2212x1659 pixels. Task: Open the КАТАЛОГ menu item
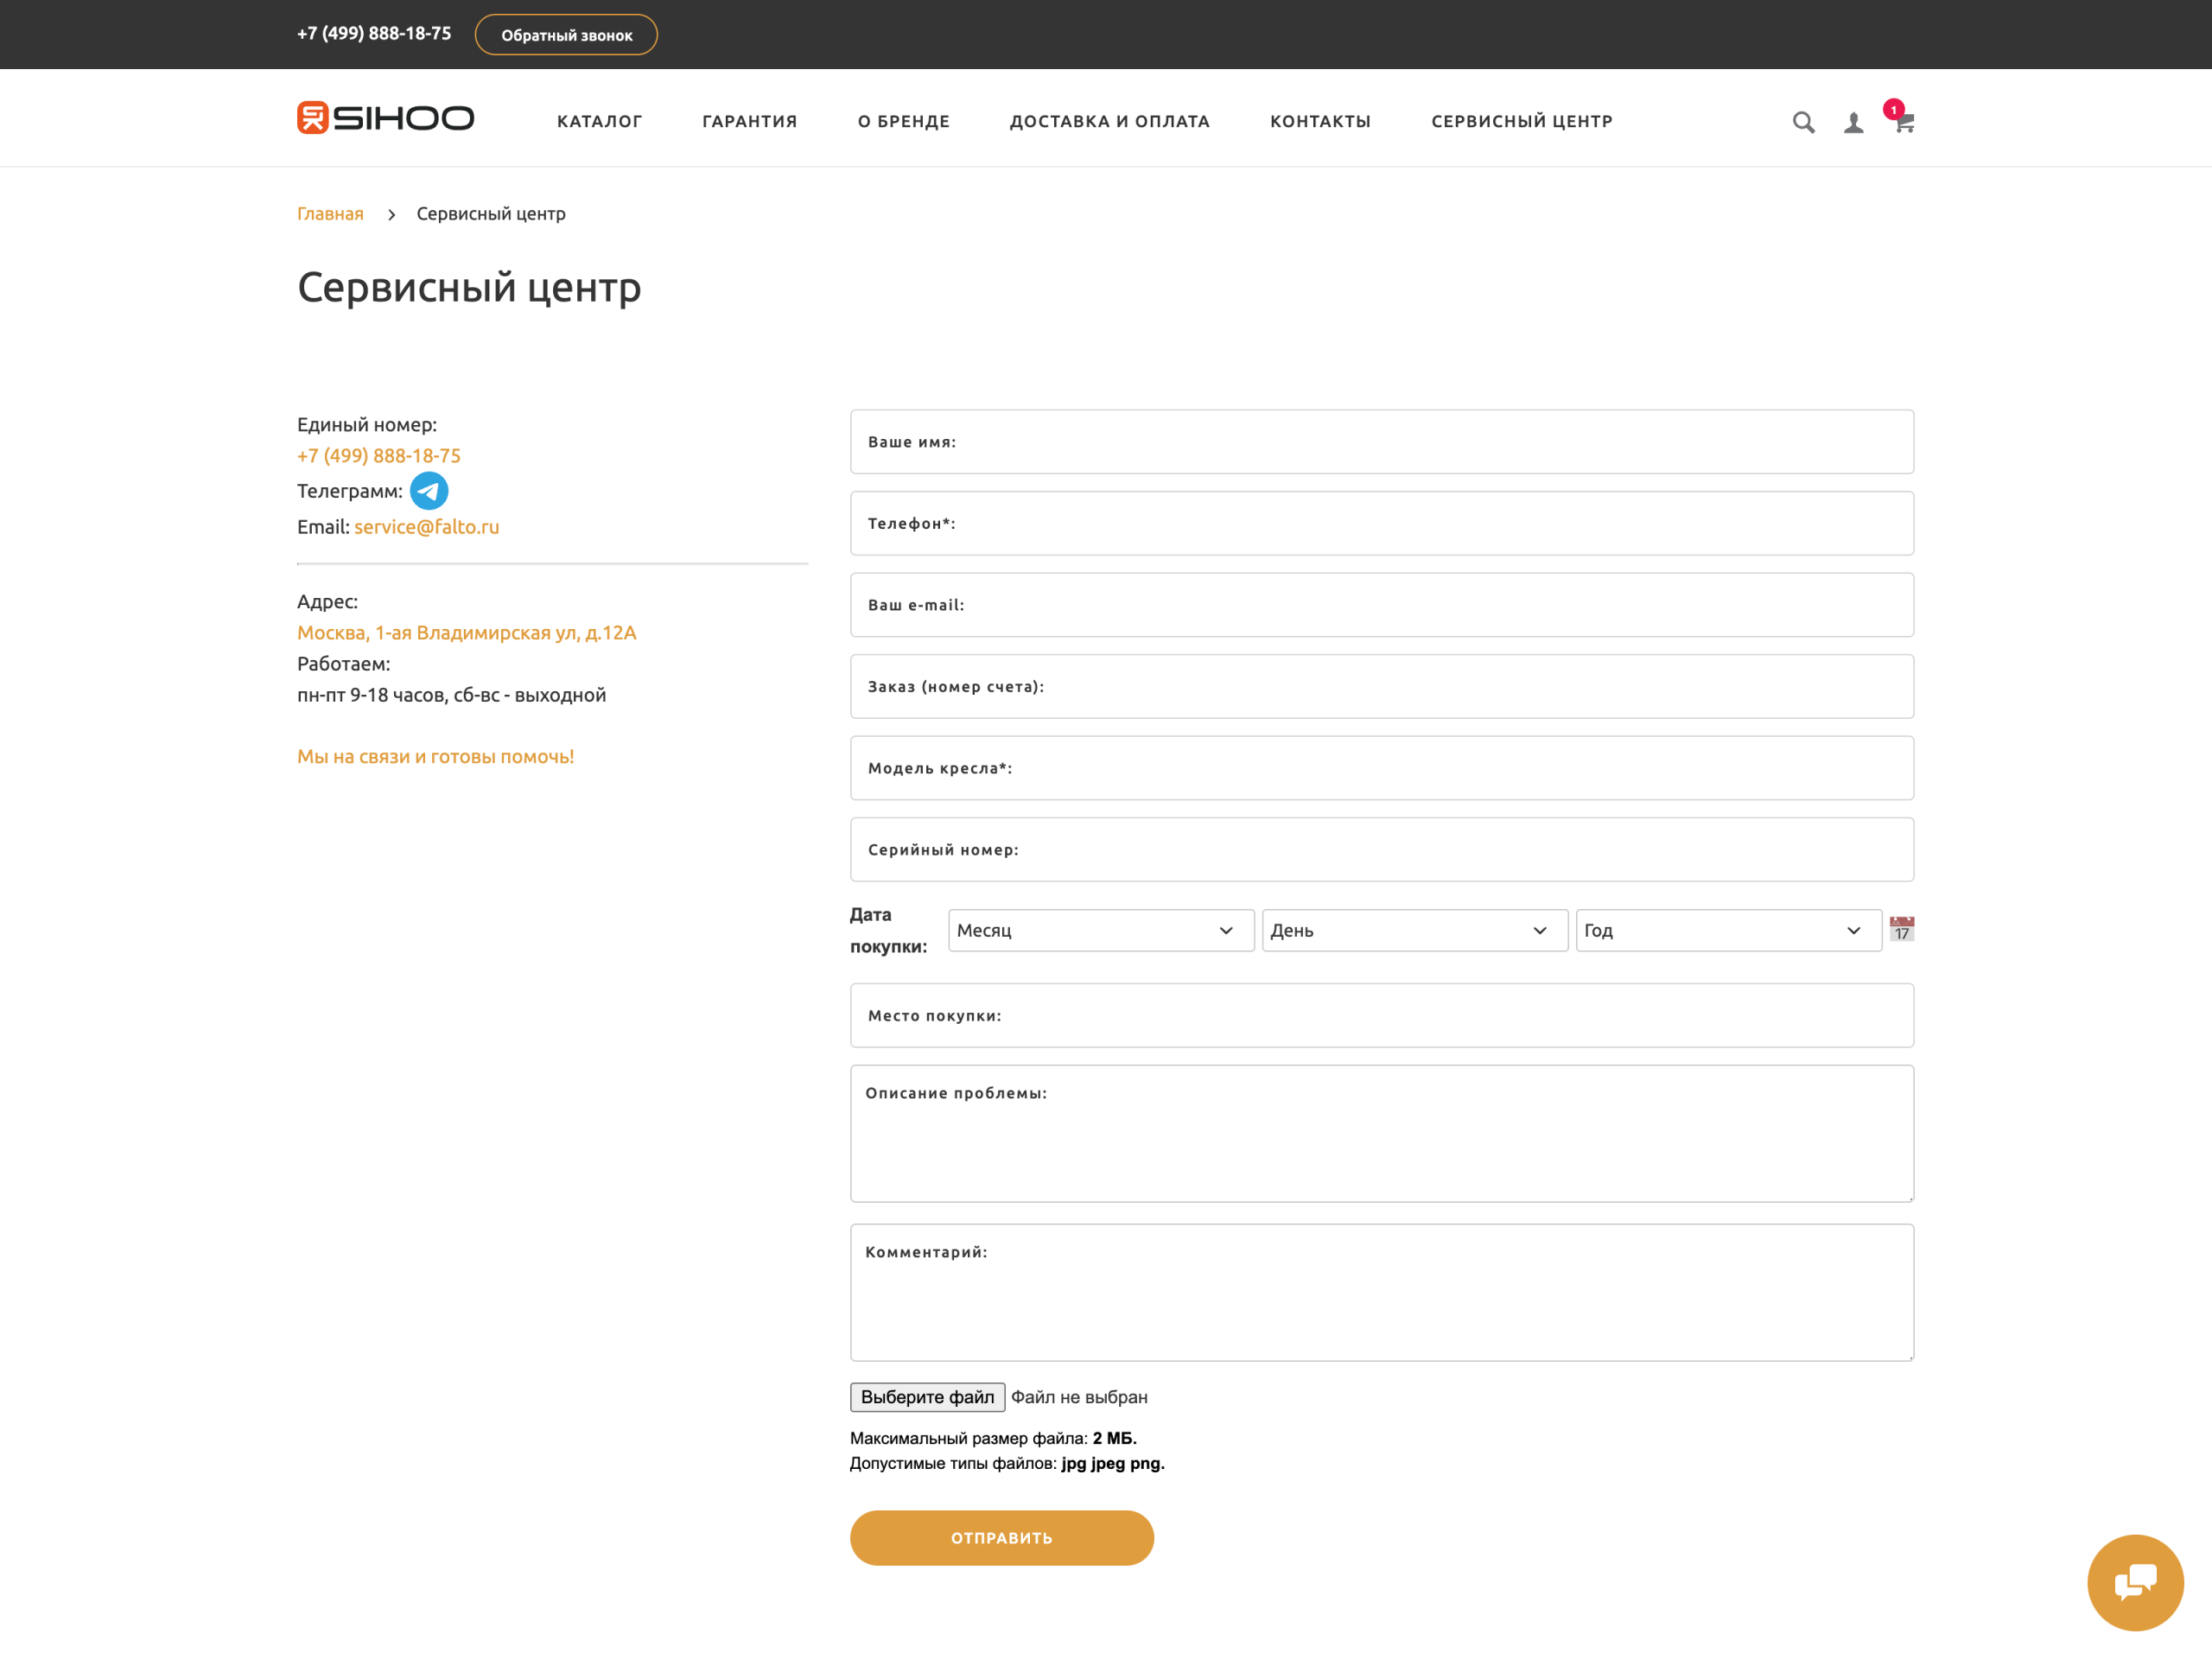click(599, 121)
